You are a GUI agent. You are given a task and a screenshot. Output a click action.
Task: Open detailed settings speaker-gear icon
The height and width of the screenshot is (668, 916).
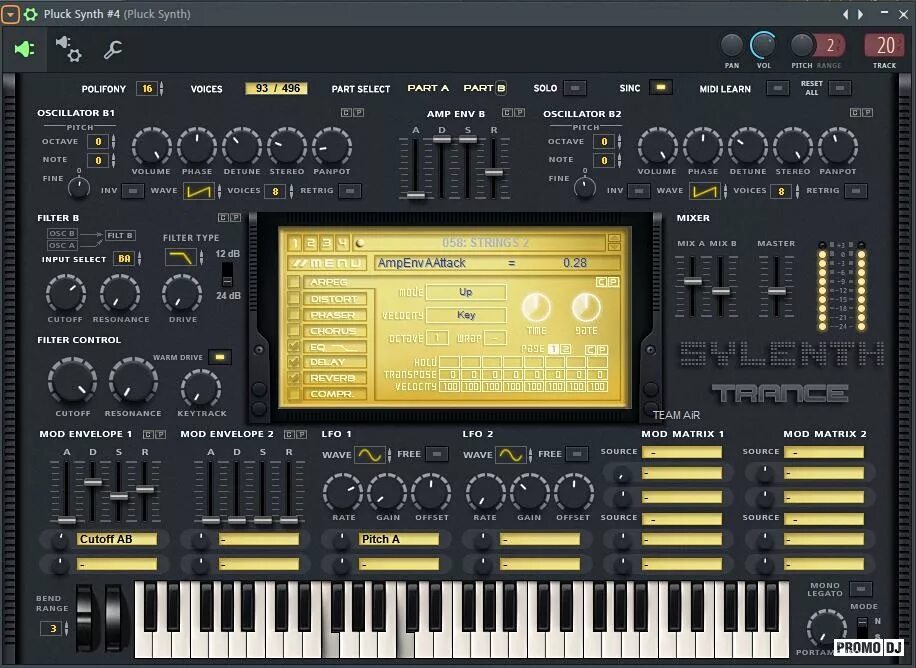pyautogui.click(x=68, y=49)
